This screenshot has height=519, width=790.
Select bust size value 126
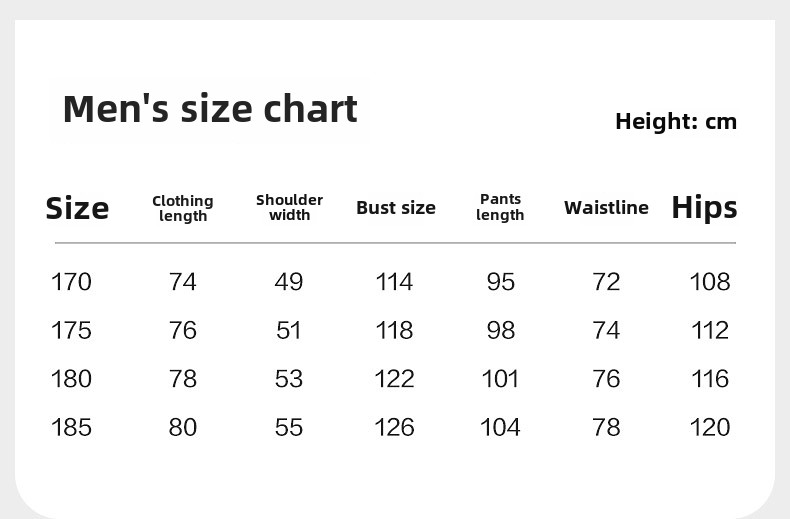[x=394, y=427]
